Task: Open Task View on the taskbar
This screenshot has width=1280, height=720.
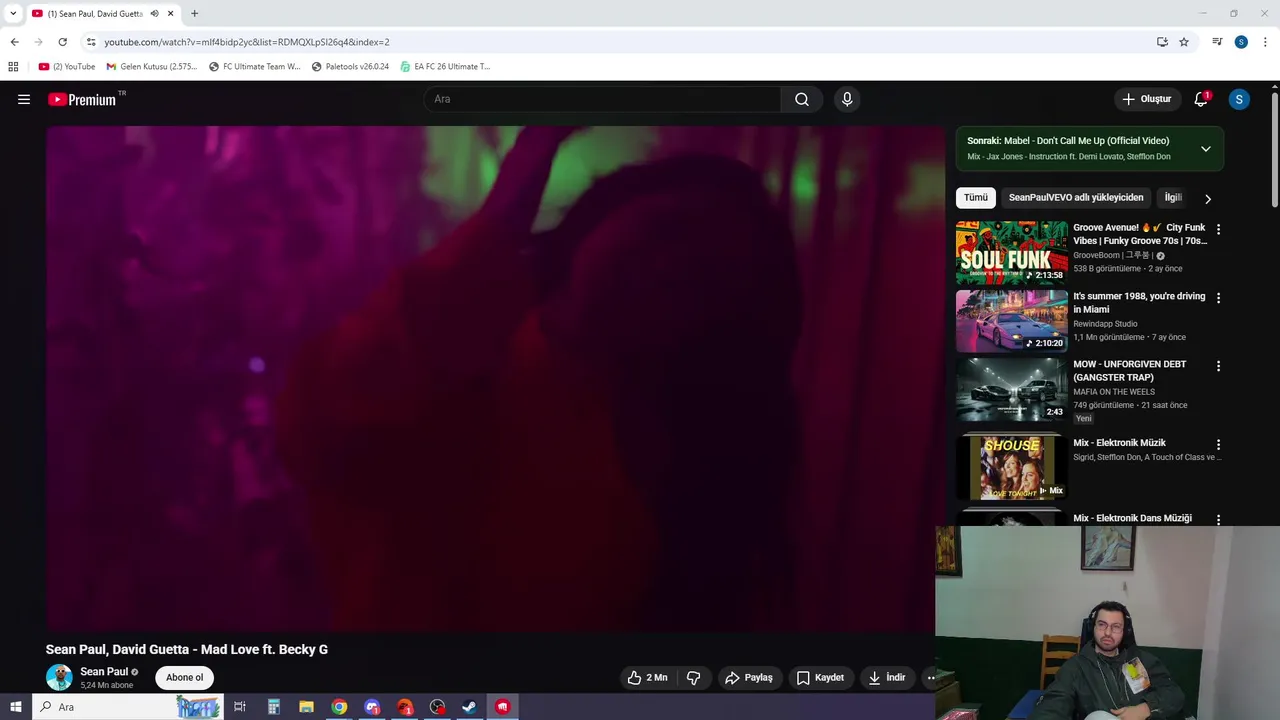Action: point(240,707)
